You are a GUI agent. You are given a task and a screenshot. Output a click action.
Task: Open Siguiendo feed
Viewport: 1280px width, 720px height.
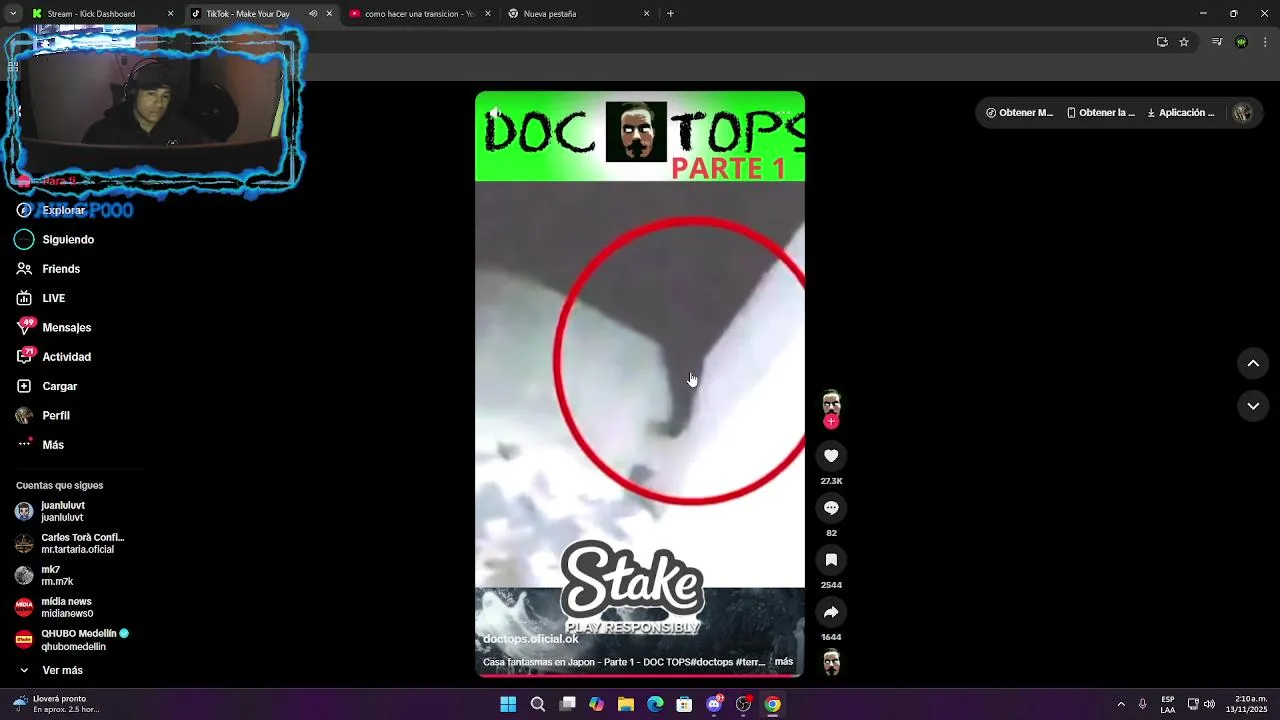coord(68,240)
